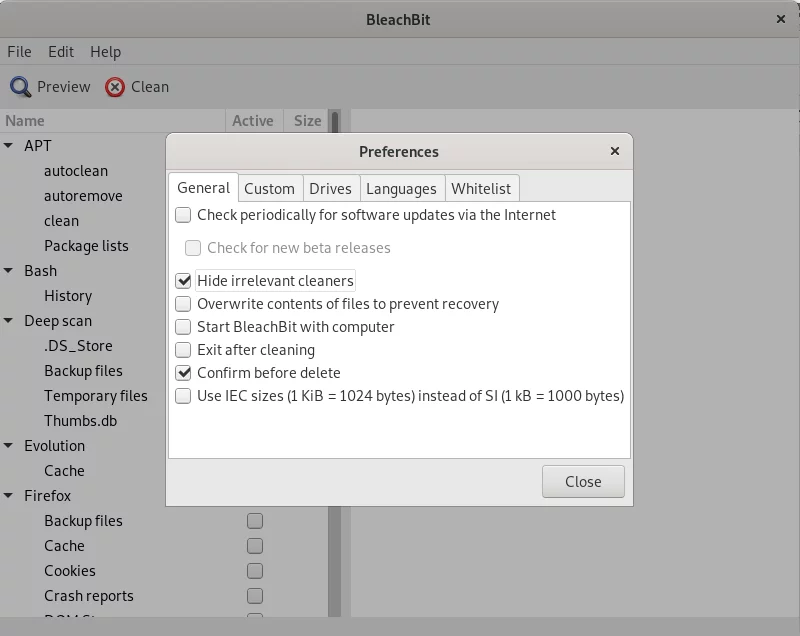Toggle Check for new beta releases
The image size is (800, 636).
pos(193,248)
